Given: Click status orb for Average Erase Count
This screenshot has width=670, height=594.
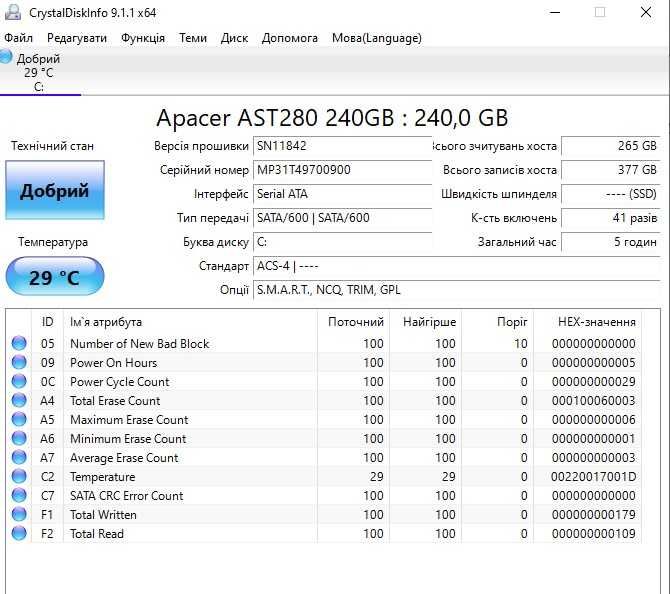Looking at the screenshot, I should pos(19,457).
